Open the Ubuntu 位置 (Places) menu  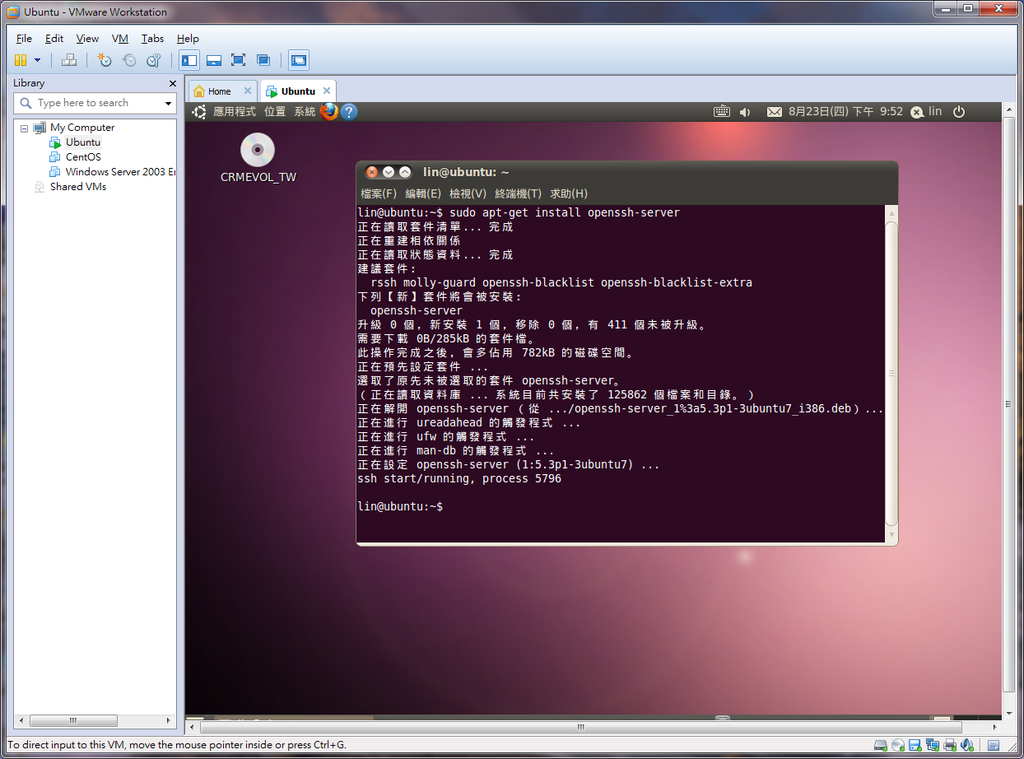click(275, 112)
